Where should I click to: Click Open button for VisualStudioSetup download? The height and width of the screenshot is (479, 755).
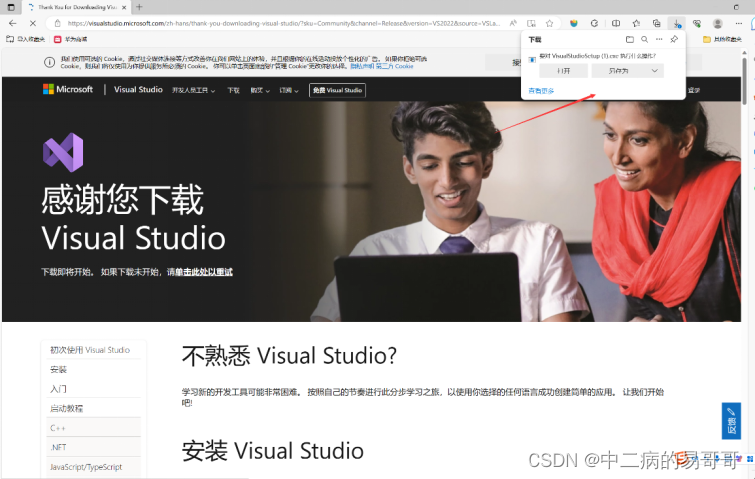click(x=563, y=71)
